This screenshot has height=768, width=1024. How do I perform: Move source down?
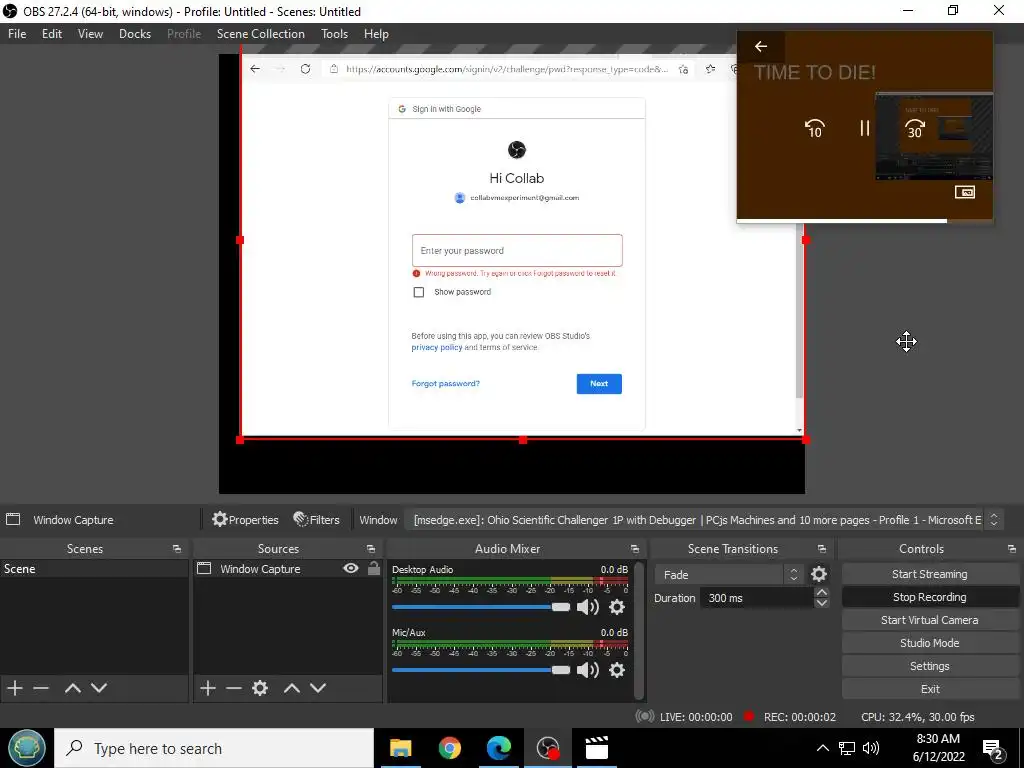click(318, 688)
